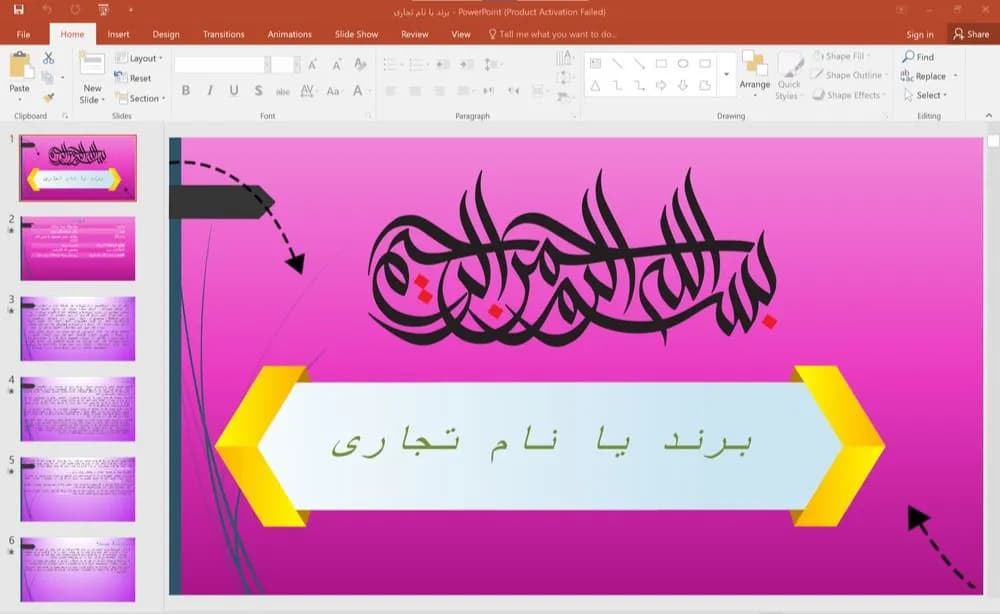Start presentation from beginning icon
The height and width of the screenshot is (614, 1000).
coord(103,10)
